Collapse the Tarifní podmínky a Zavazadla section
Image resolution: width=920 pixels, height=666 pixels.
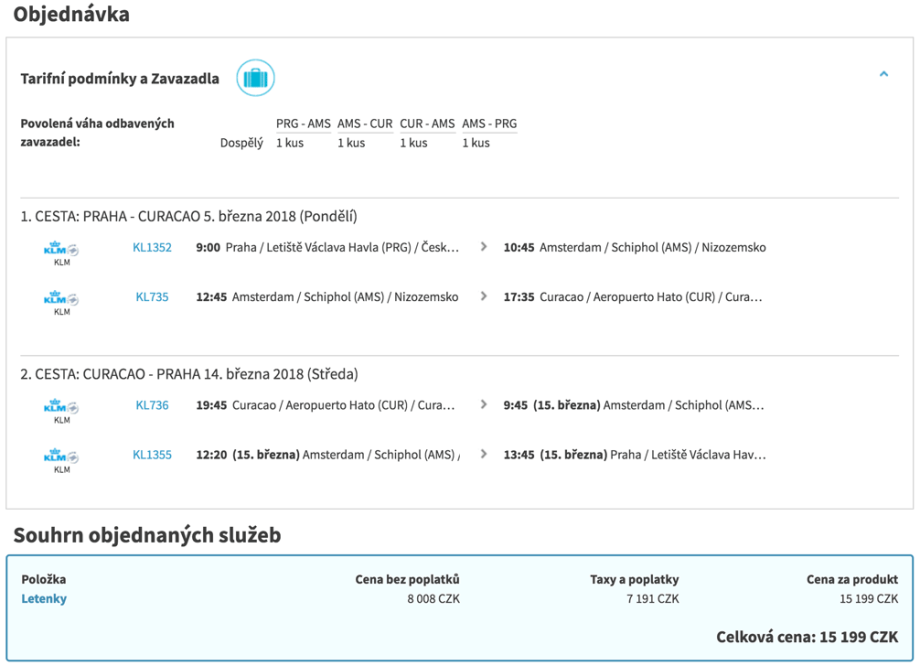[x=883, y=74]
